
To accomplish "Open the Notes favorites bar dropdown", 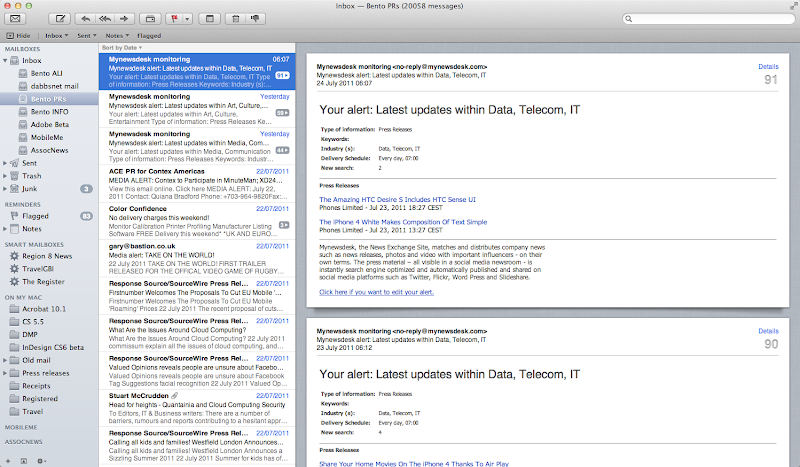I will [117, 36].
